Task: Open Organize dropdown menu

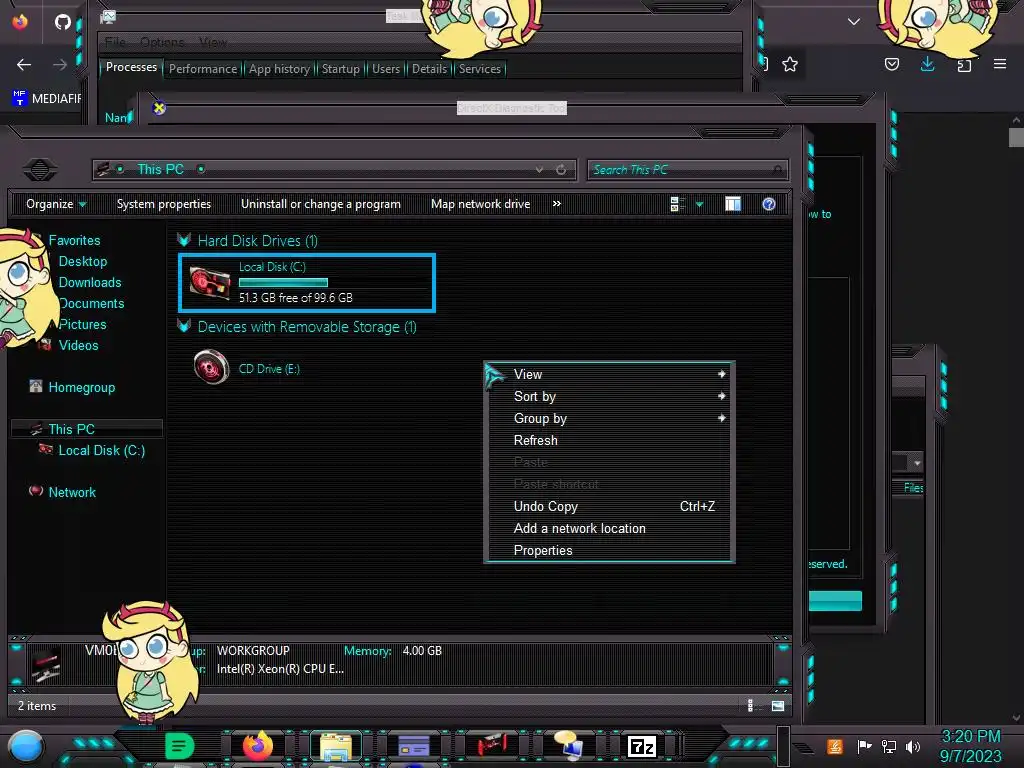Action: (x=56, y=204)
